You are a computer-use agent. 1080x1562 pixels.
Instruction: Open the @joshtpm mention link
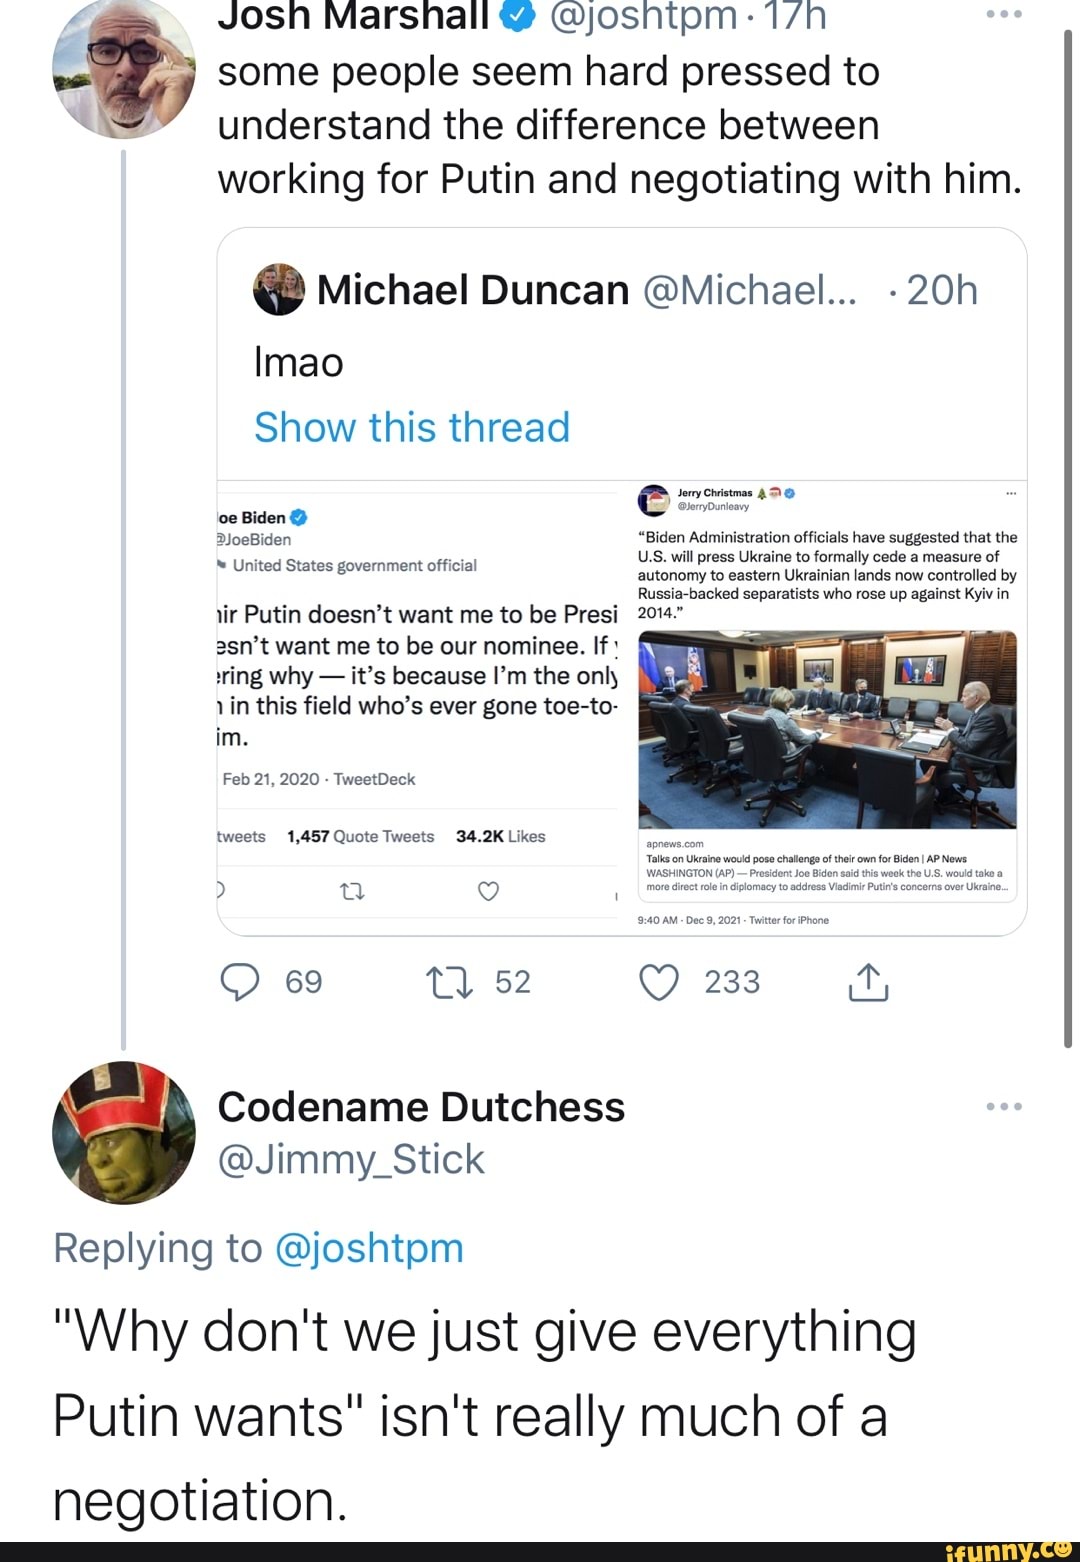368,1248
